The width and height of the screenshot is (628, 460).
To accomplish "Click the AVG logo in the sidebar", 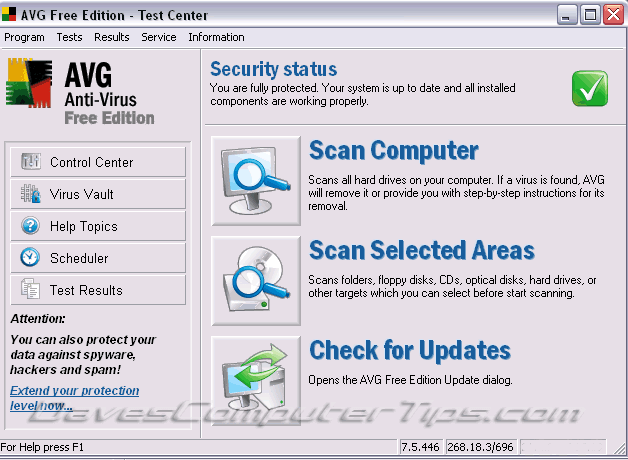I will point(29,83).
